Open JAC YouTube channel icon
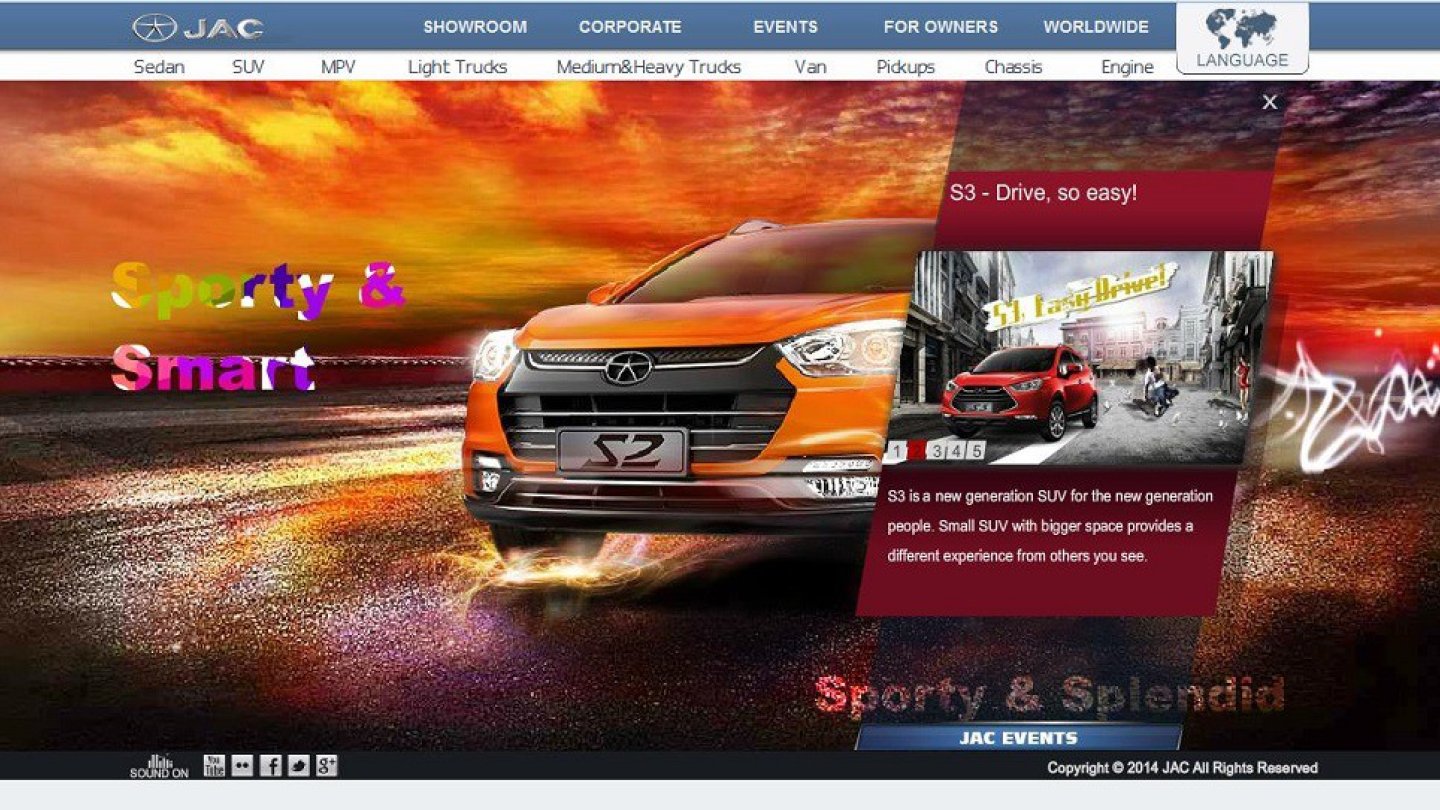This screenshot has height=810, width=1440. coord(214,766)
